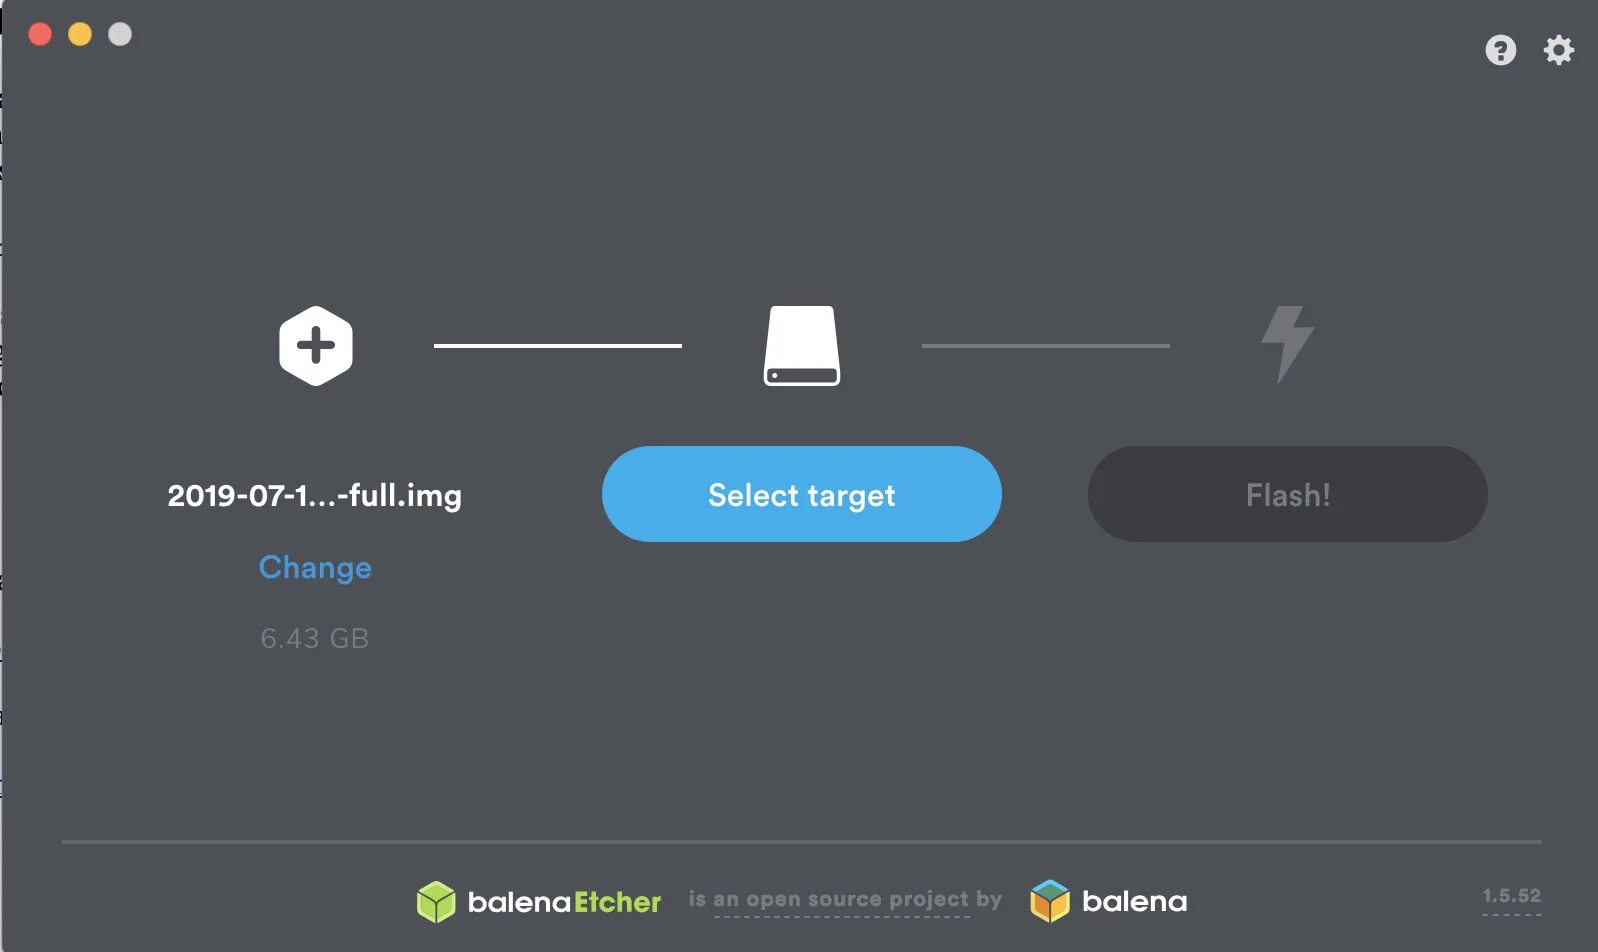Open the help question mark icon
This screenshot has width=1598, height=952.
click(1500, 50)
